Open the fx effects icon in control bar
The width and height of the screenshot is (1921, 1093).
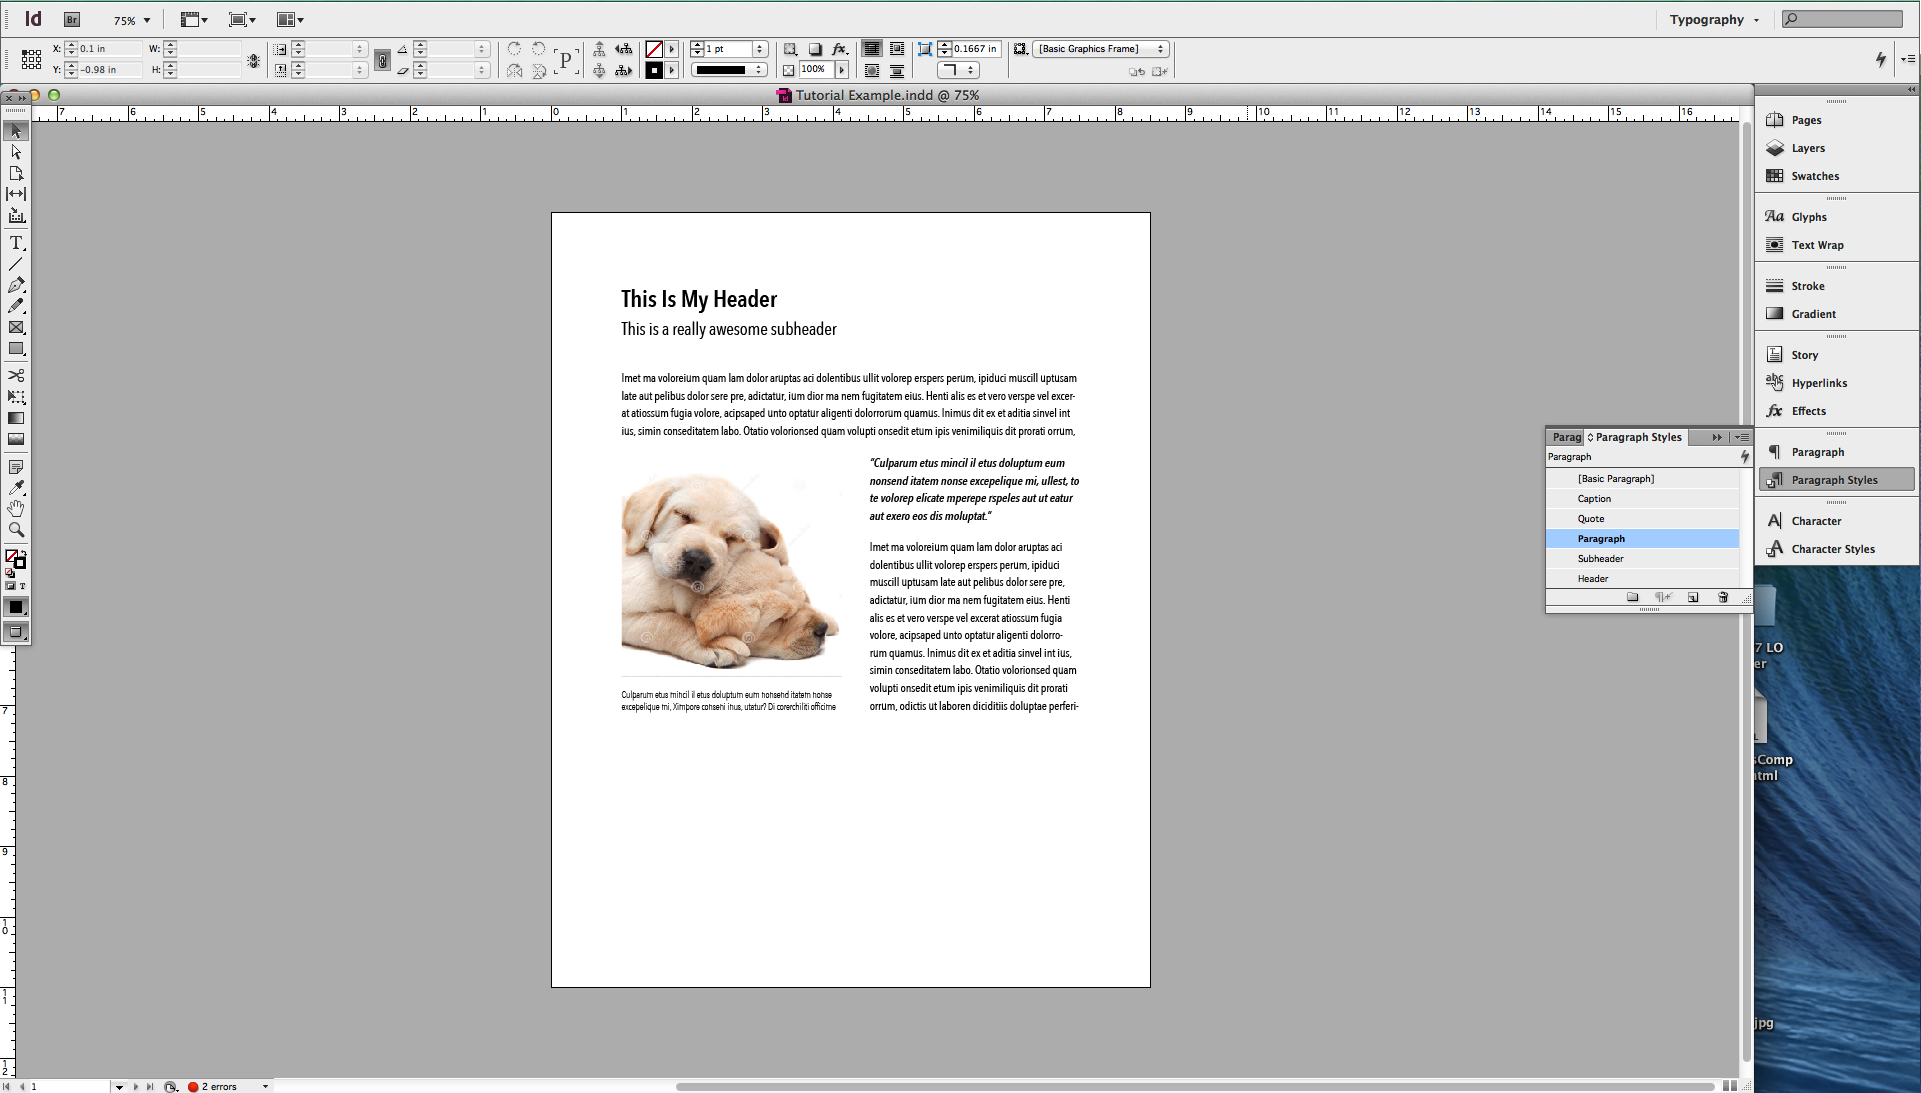click(x=840, y=49)
